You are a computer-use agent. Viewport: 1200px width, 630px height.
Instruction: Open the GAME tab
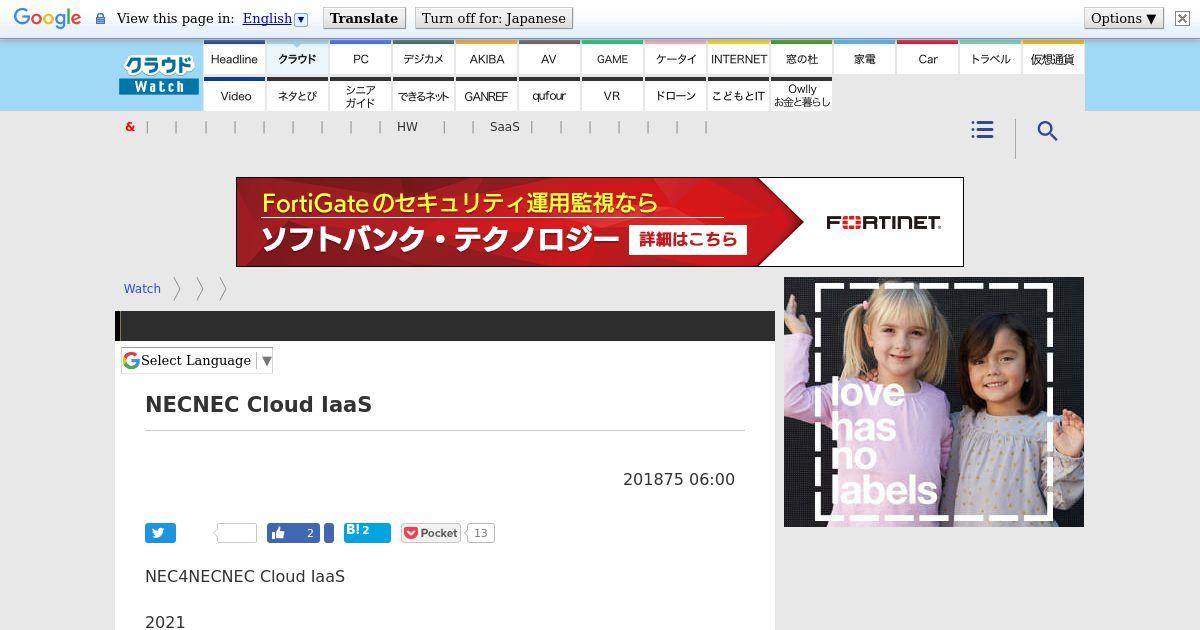click(612, 59)
